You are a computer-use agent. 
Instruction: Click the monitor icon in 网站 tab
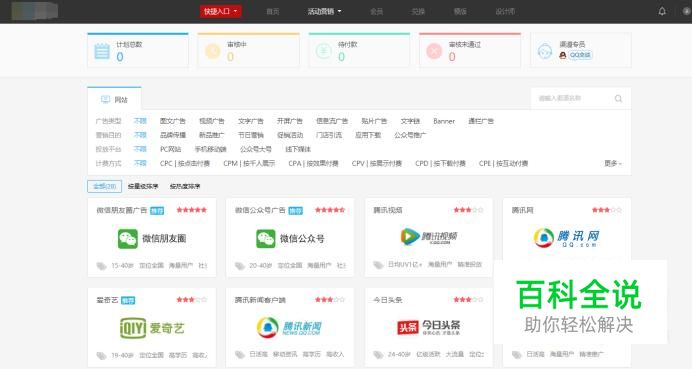tap(105, 99)
